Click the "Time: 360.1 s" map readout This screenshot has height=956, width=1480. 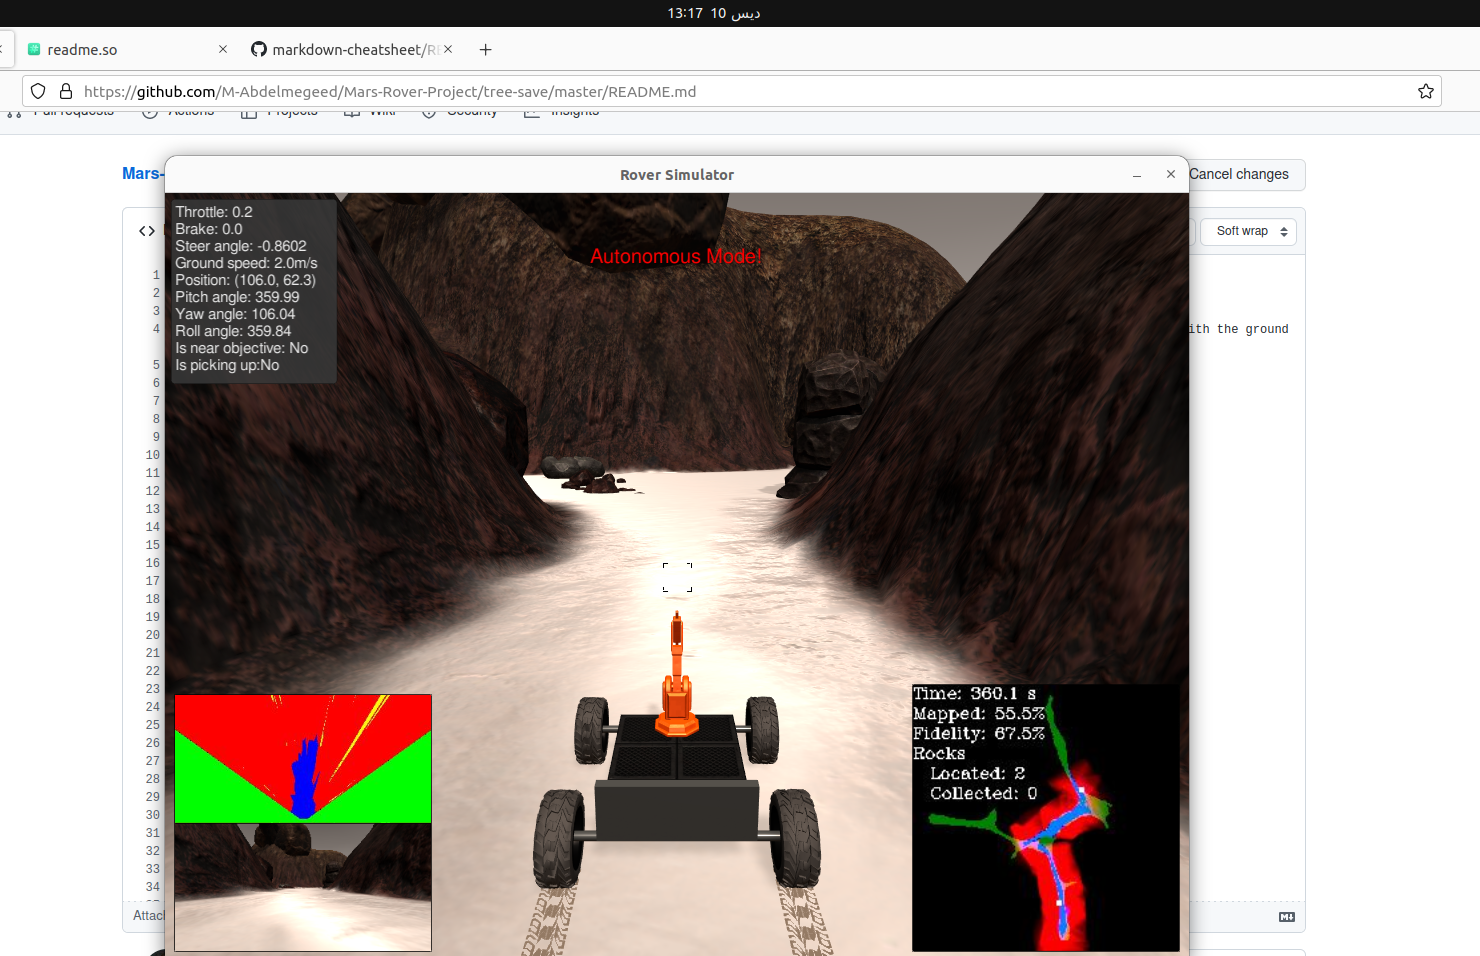975,693
